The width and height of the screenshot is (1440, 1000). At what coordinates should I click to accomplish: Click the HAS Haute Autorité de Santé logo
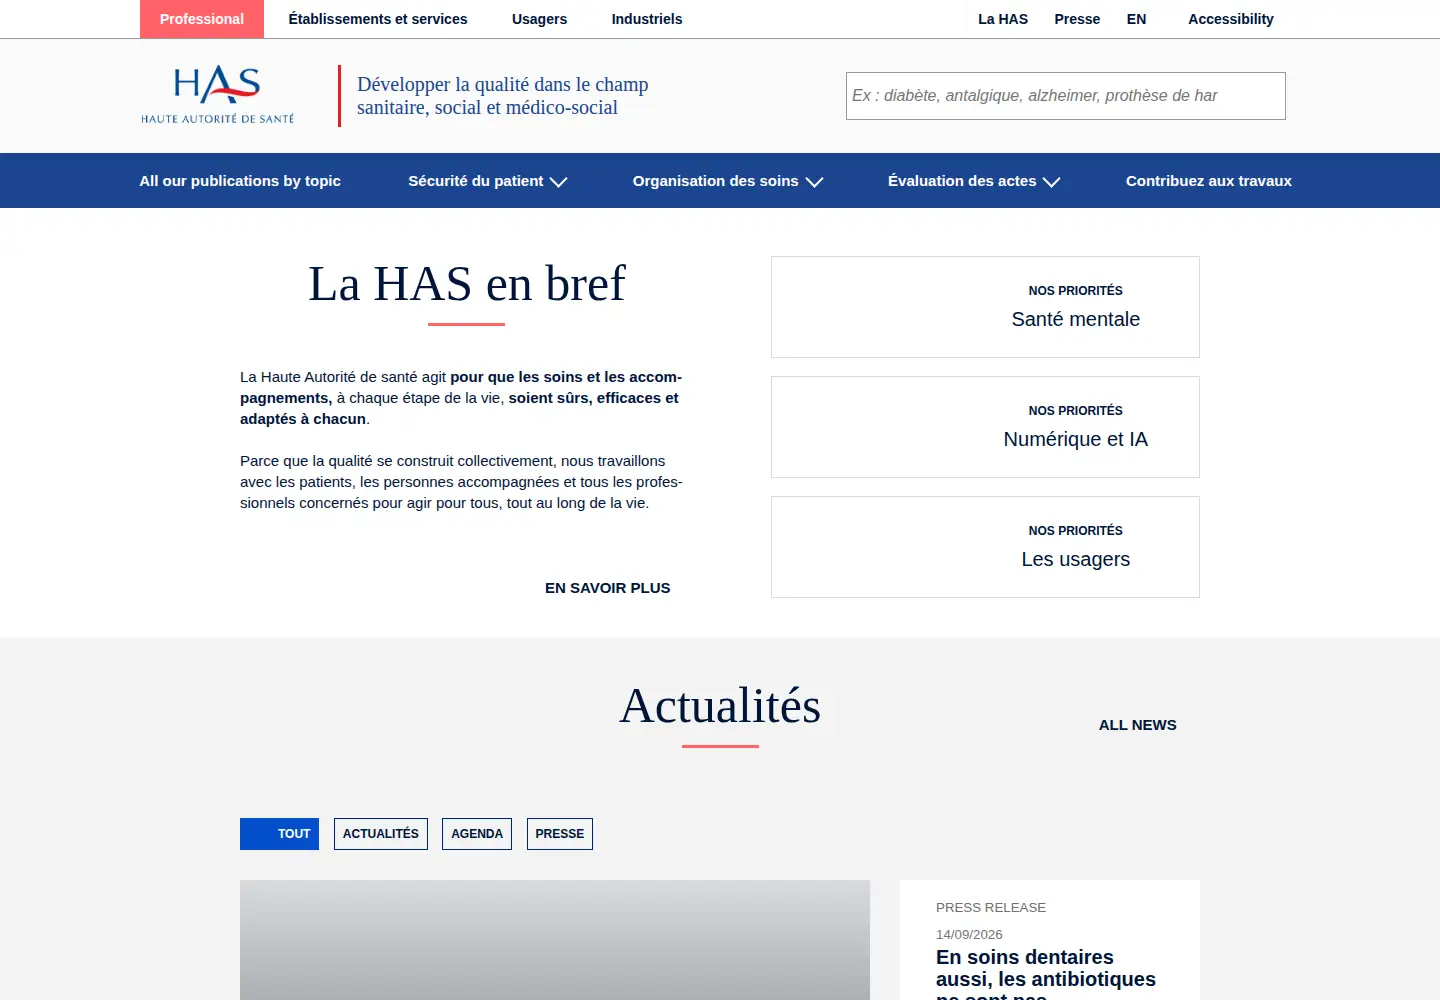point(217,95)
